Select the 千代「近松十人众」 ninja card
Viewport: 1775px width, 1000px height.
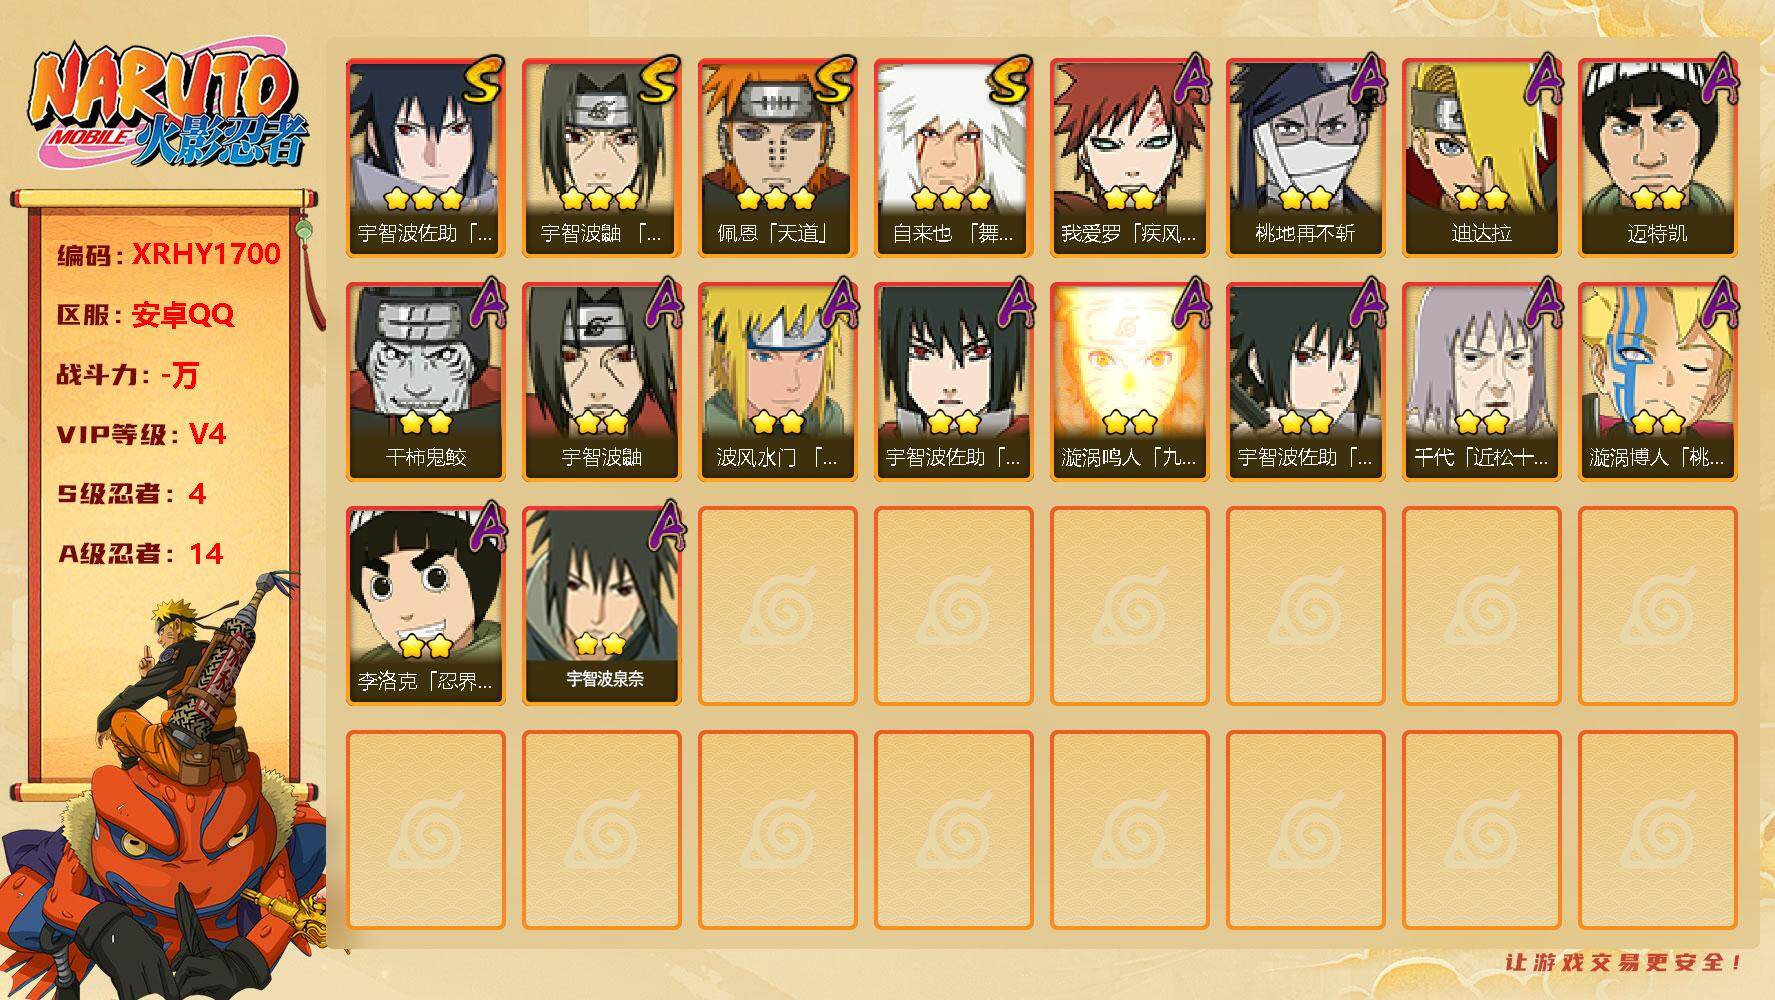(x=1481, y=381)
